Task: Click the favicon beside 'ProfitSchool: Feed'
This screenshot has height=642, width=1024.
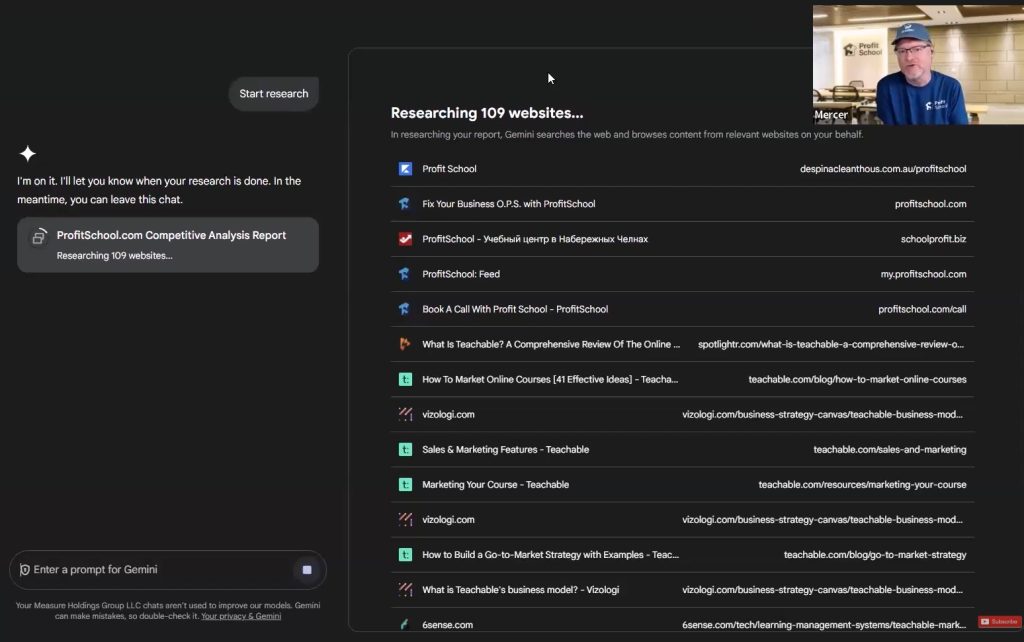Action: coord(406,274)
